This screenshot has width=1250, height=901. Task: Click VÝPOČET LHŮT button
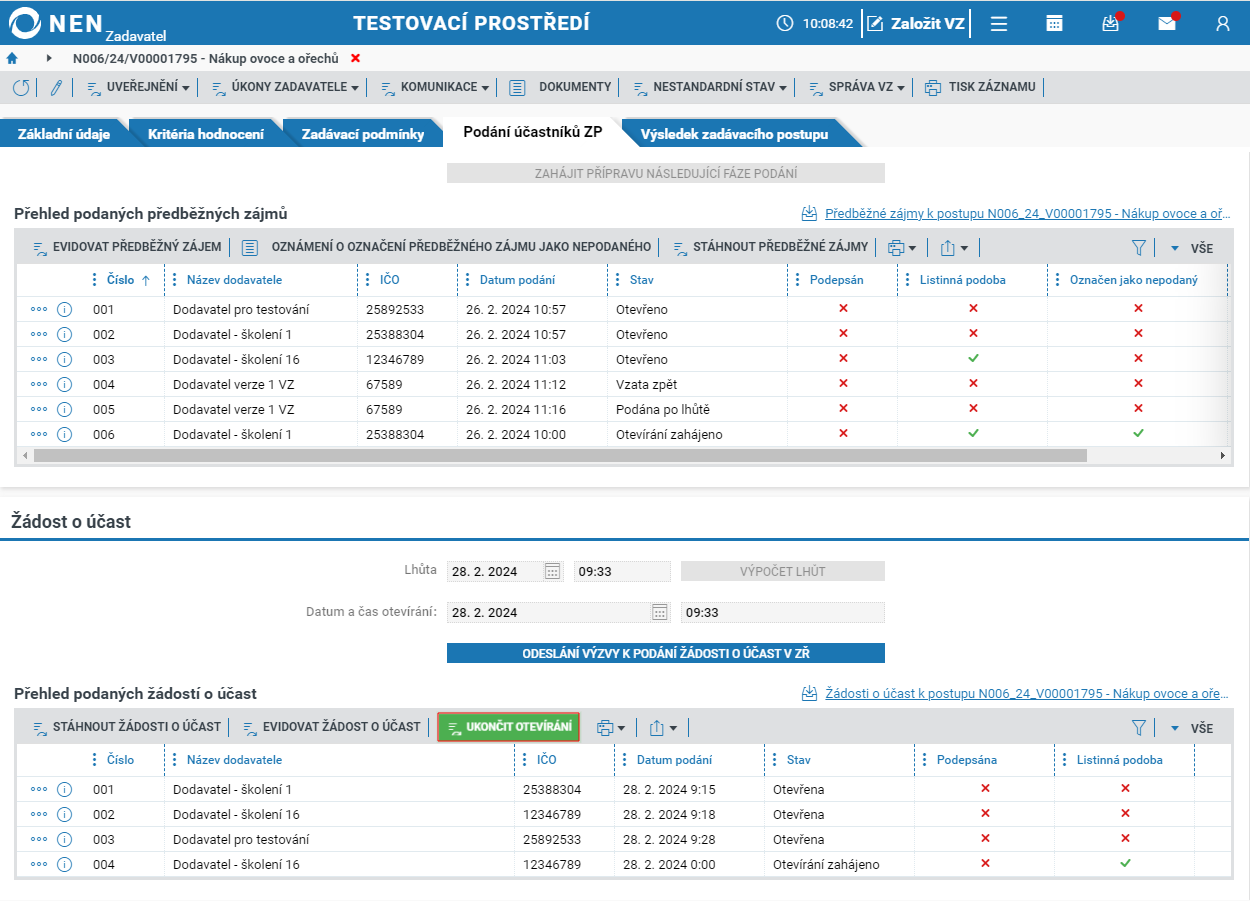pos(783,571)
